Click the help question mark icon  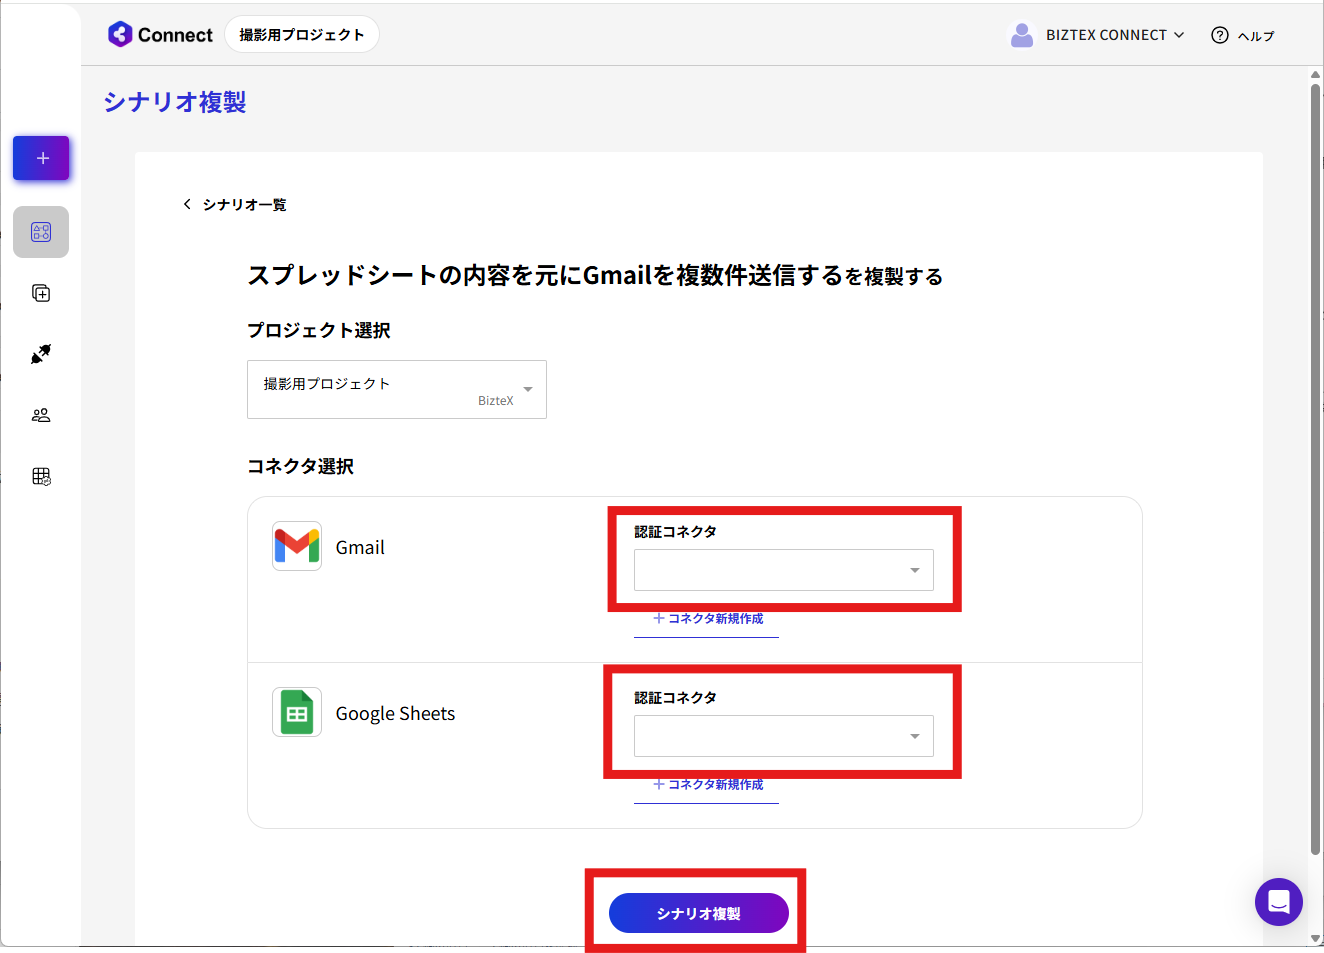point(1220,35)
